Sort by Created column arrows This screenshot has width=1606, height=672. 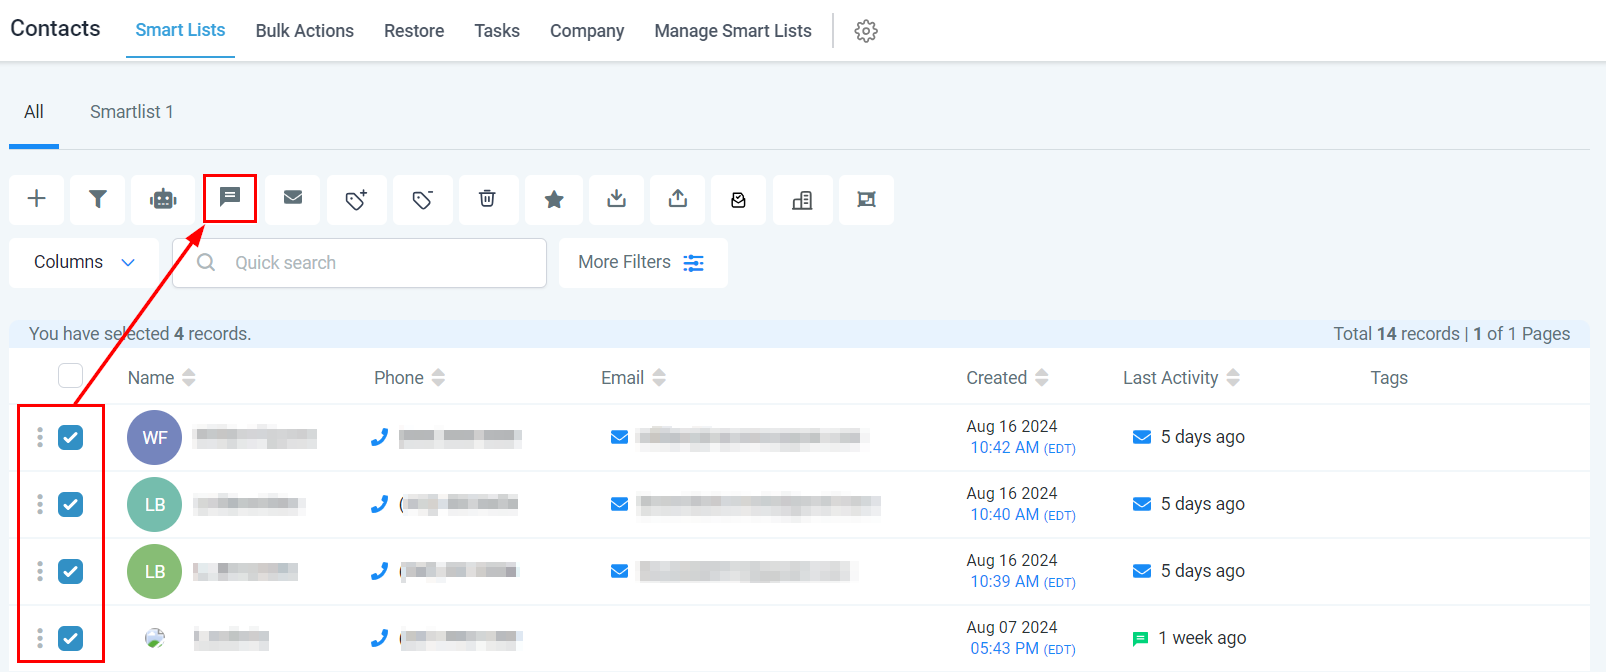1042,378
